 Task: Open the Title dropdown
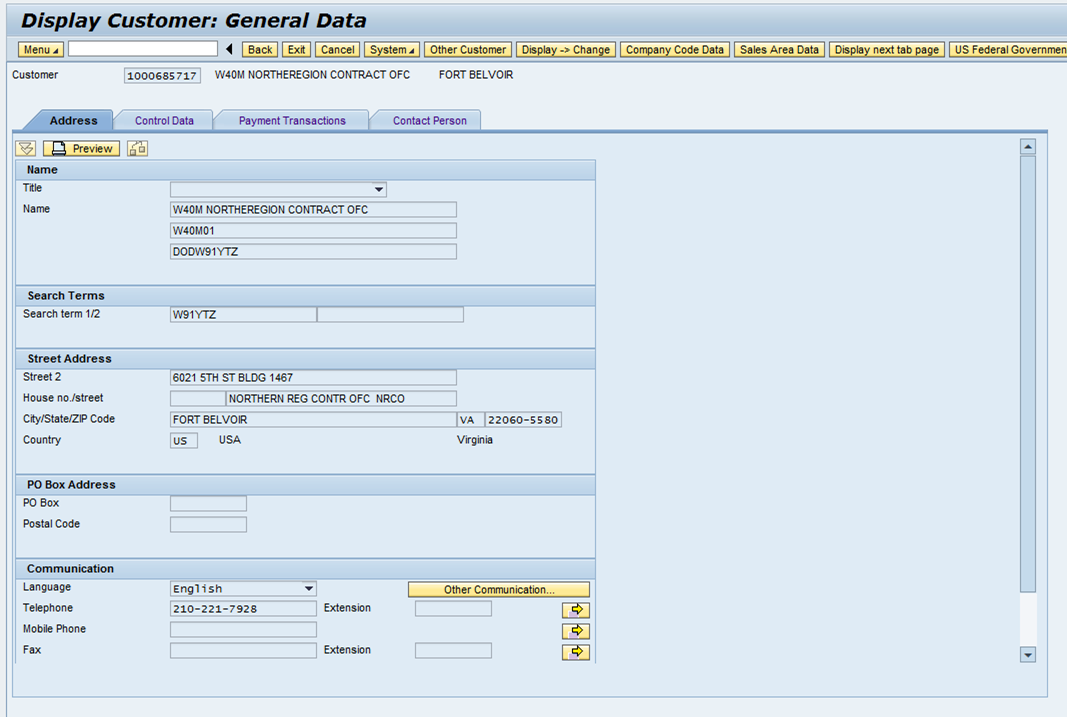point(378,189)
